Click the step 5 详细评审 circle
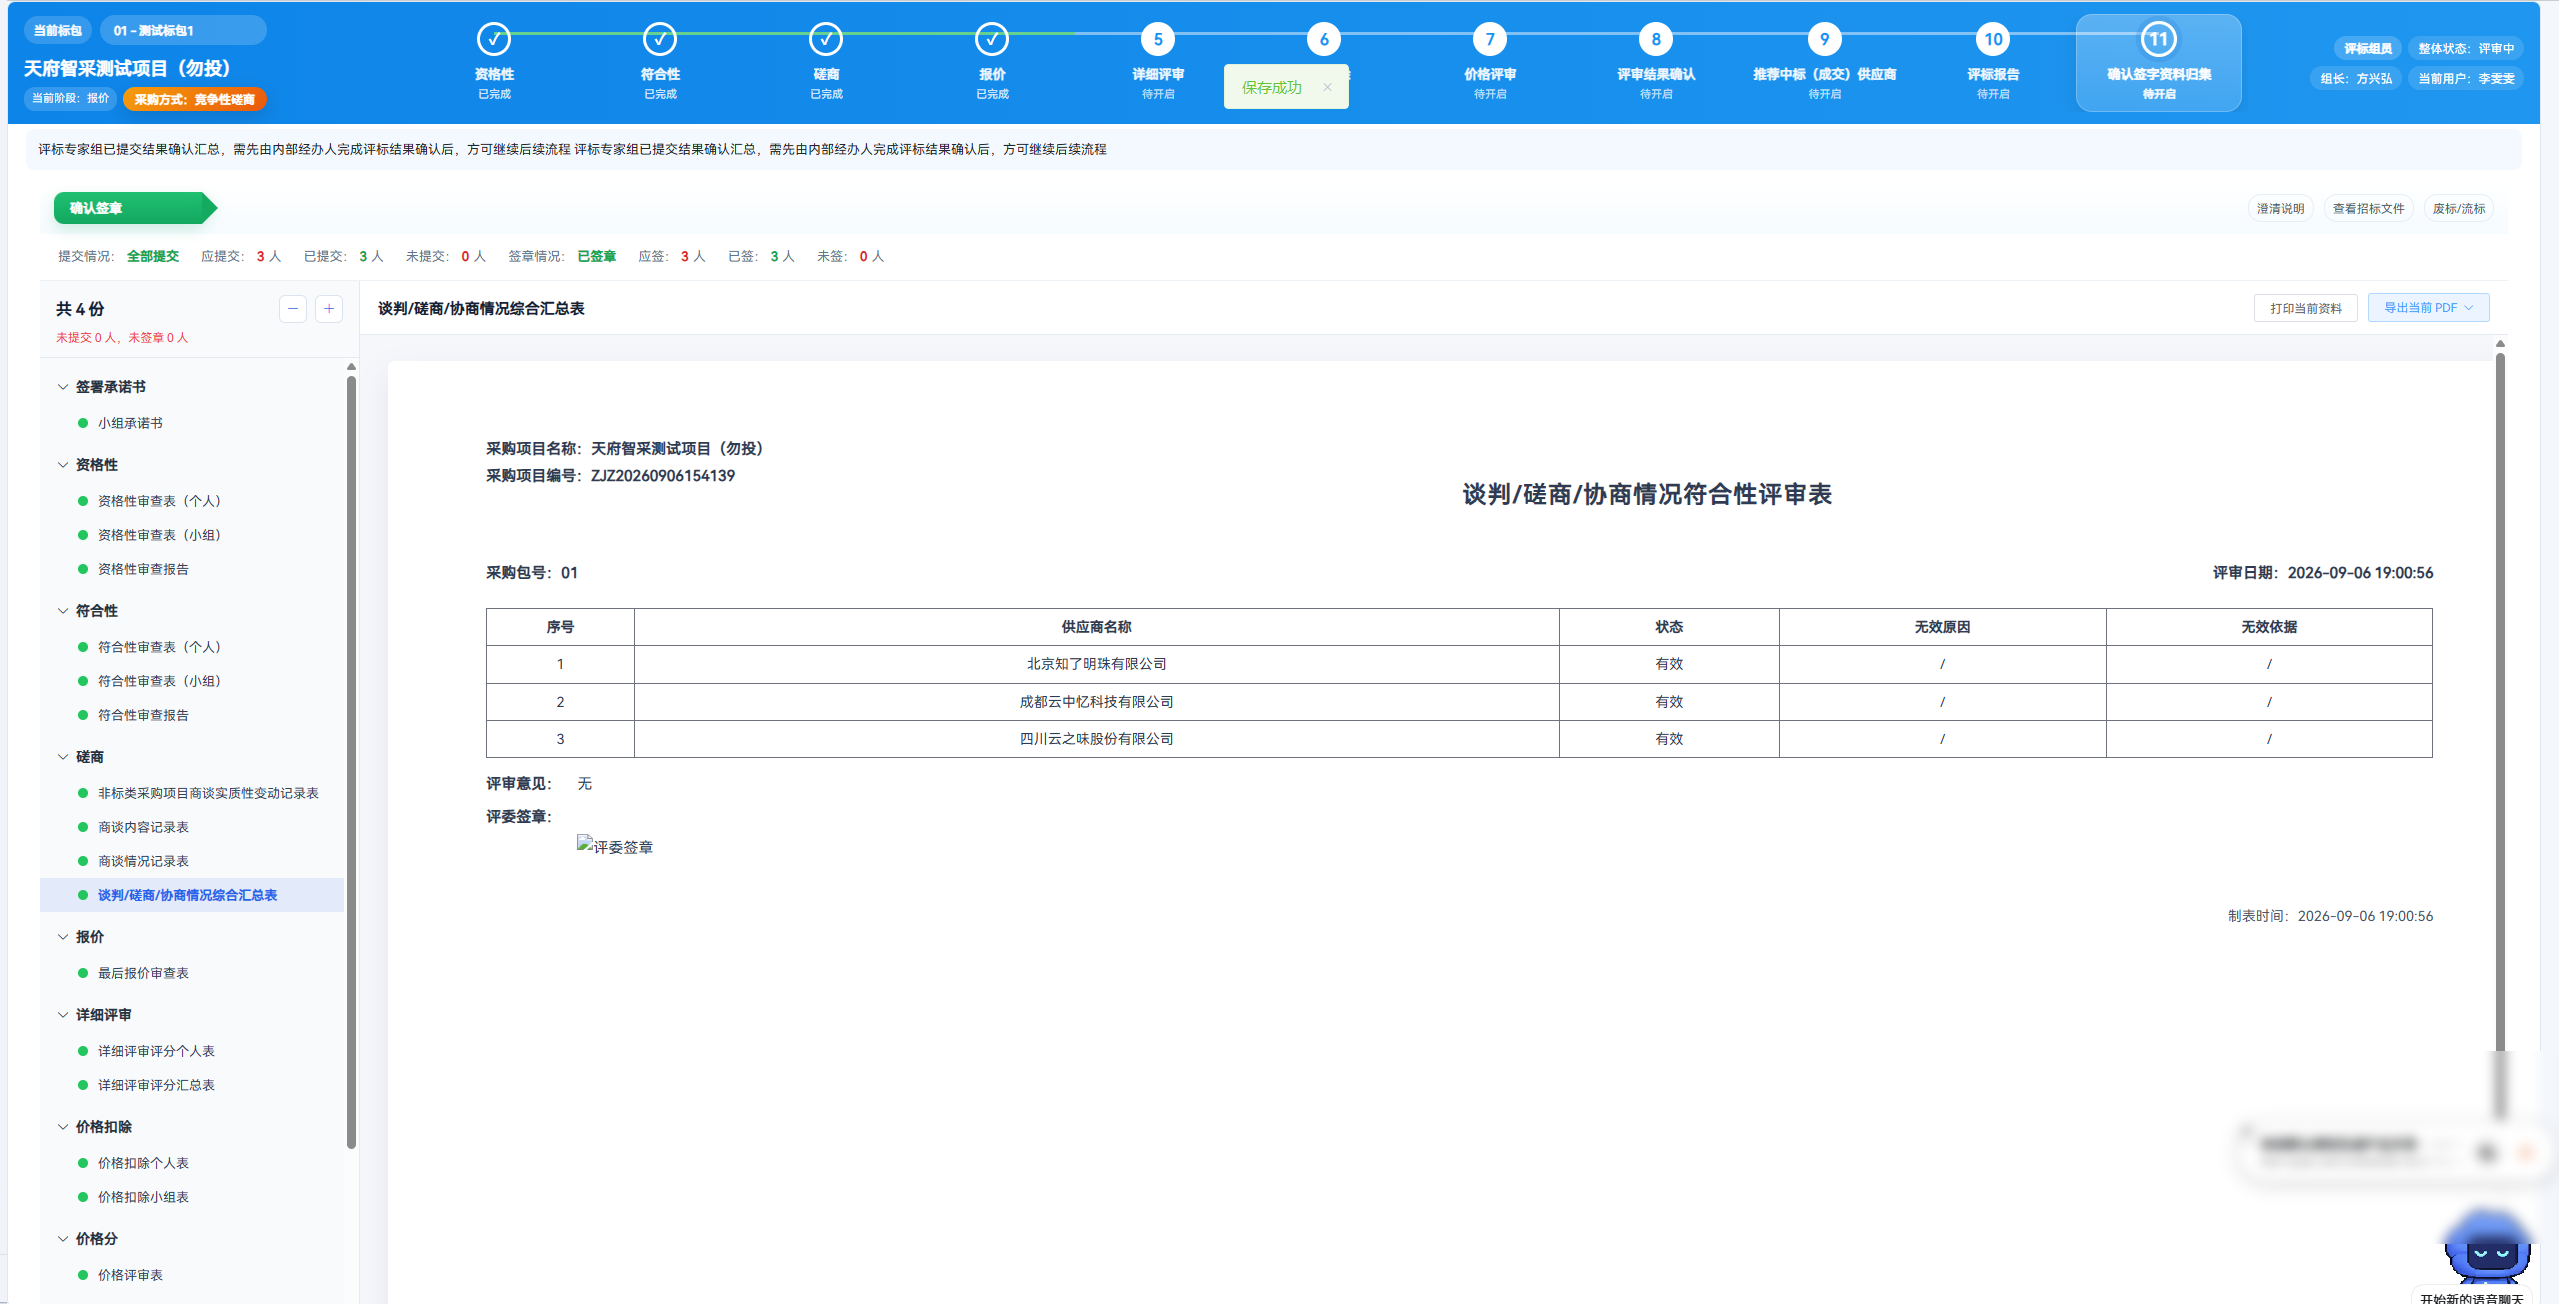This screenshot has width=2559, height=1304. click(x=1158, y=40)
